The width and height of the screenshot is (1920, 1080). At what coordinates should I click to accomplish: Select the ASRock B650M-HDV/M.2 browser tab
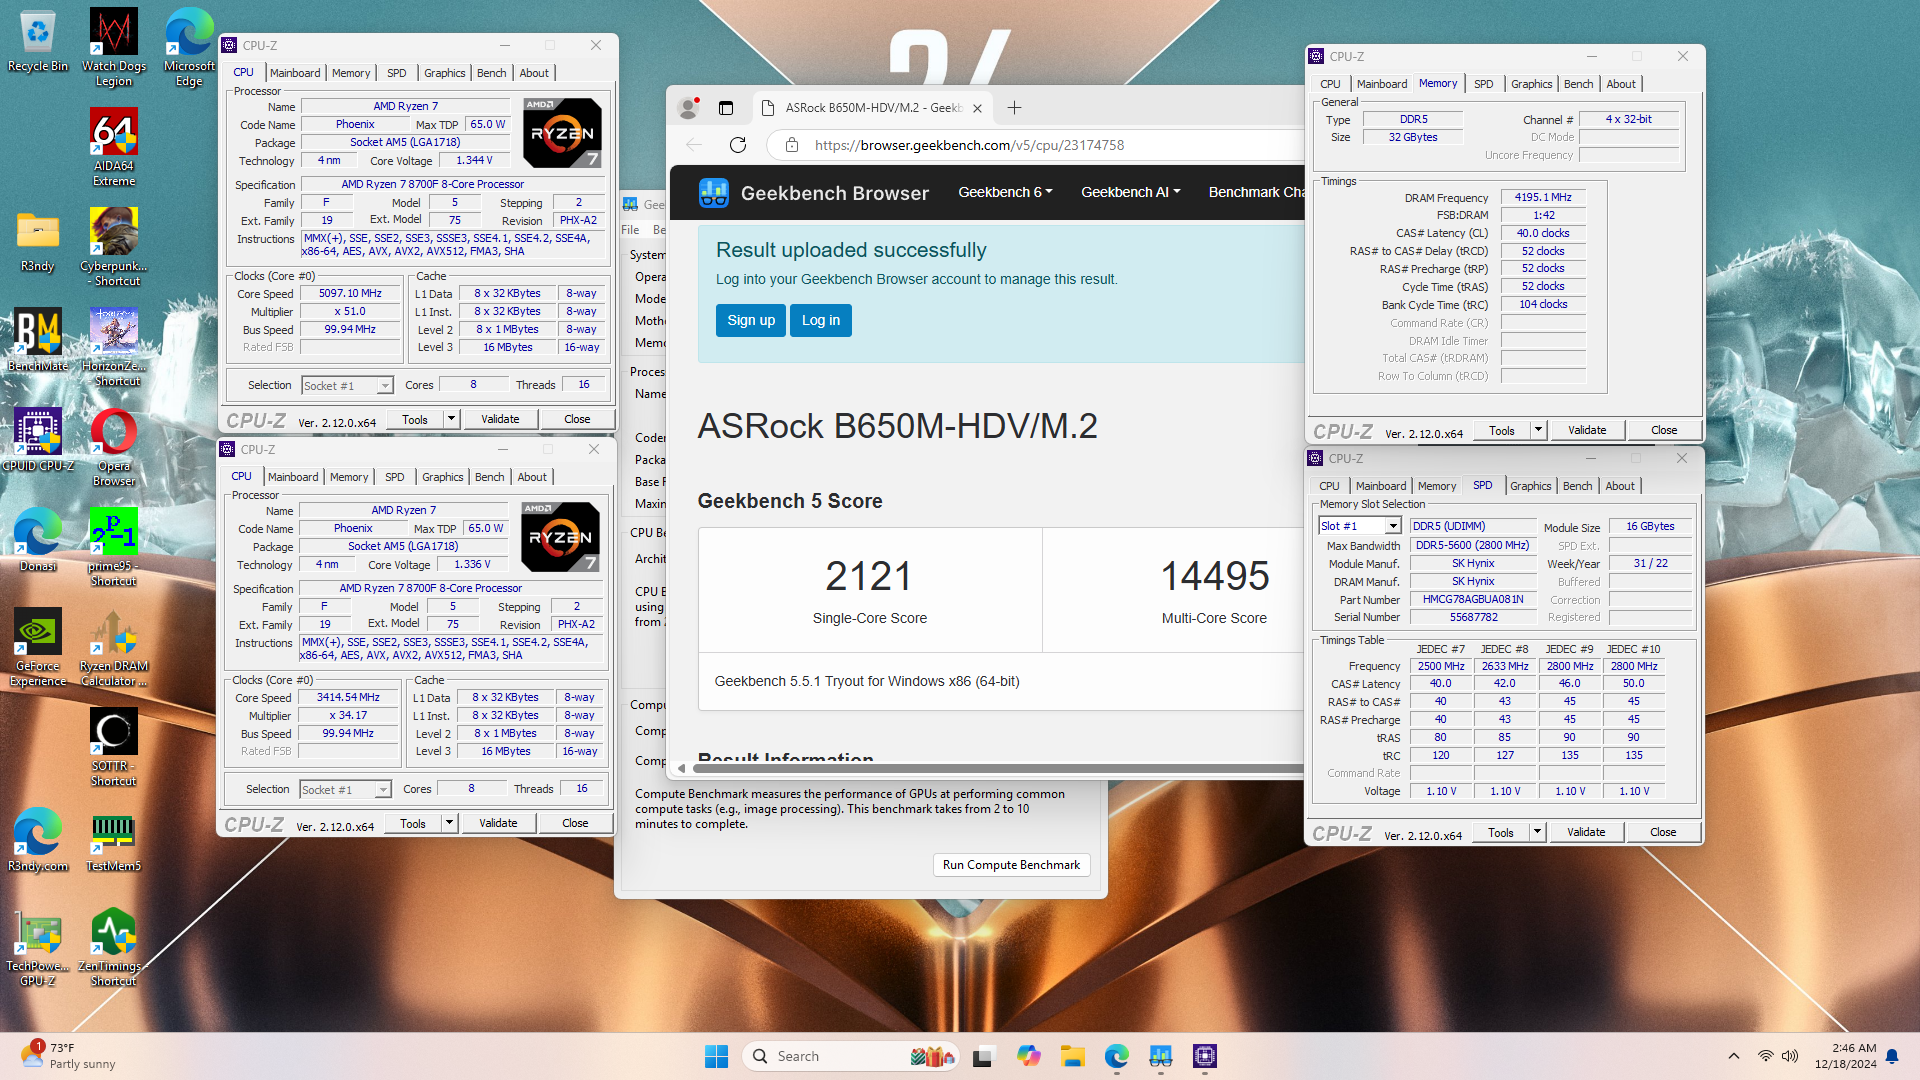point(870,108)
